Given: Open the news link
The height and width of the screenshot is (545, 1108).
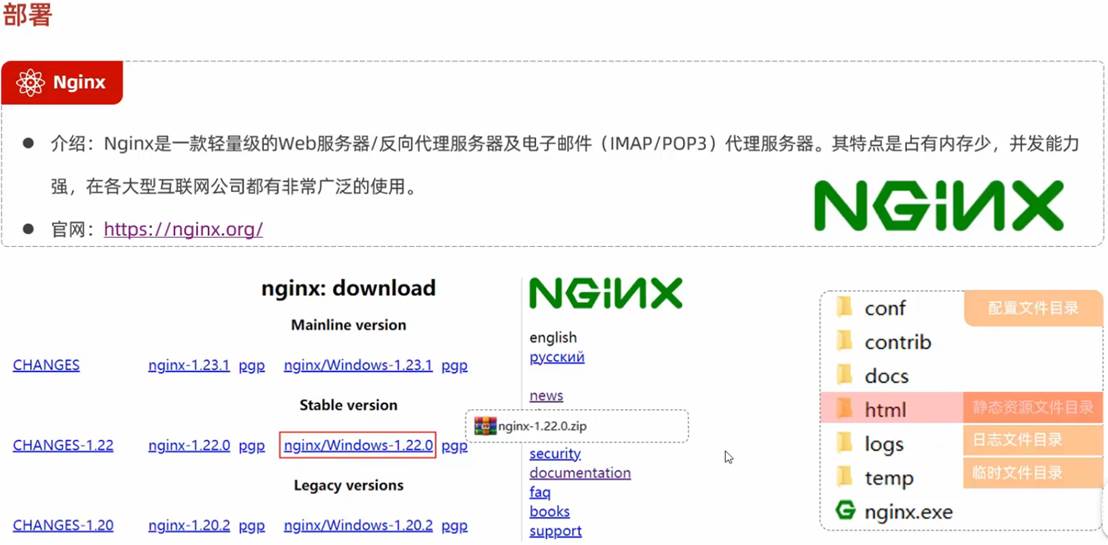Looking at the screenshot, I should coord(546,395).
